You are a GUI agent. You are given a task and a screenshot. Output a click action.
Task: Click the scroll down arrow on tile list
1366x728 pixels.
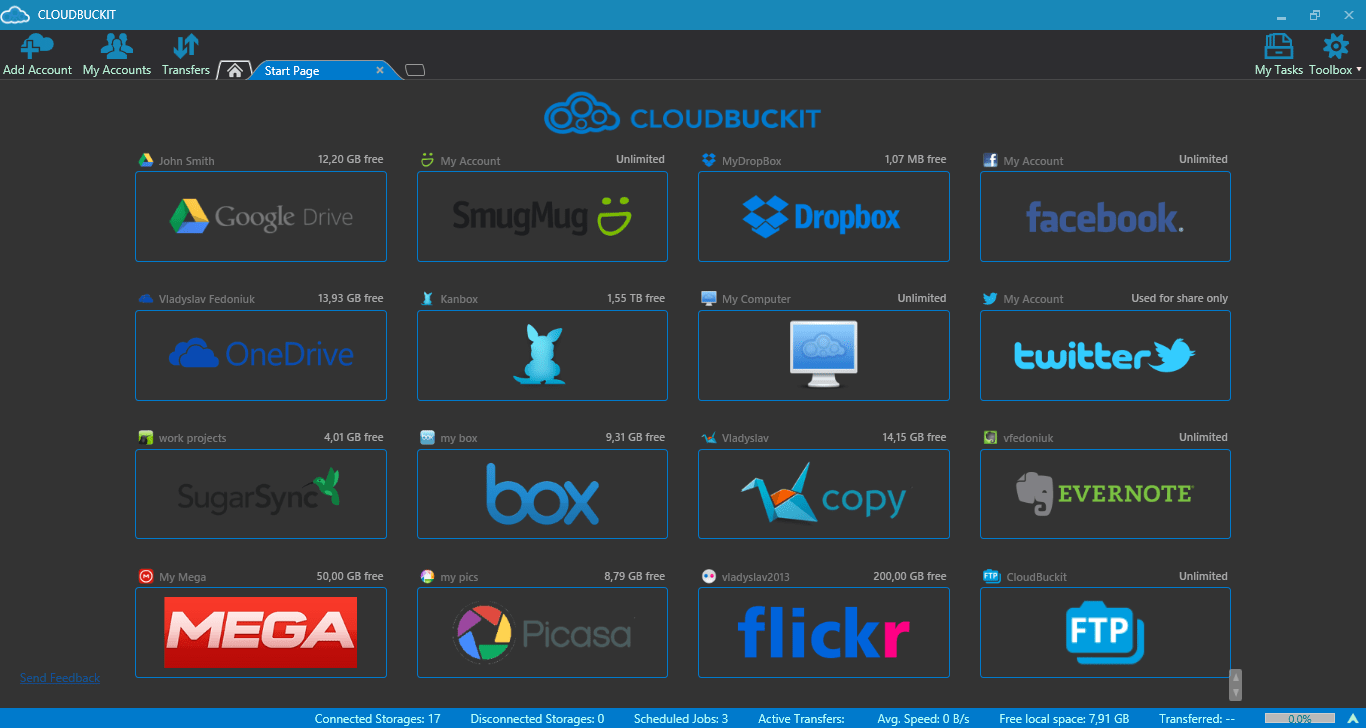point(1236,692)
